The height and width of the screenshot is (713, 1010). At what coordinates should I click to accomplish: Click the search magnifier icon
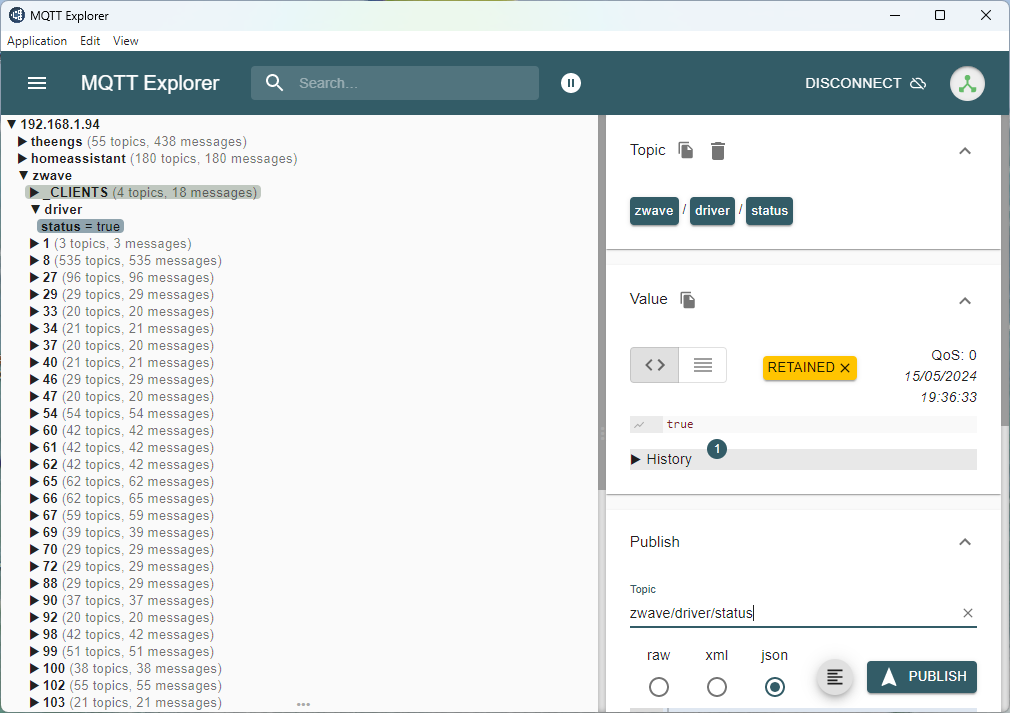pyautogui.click(x=274, y=83)
